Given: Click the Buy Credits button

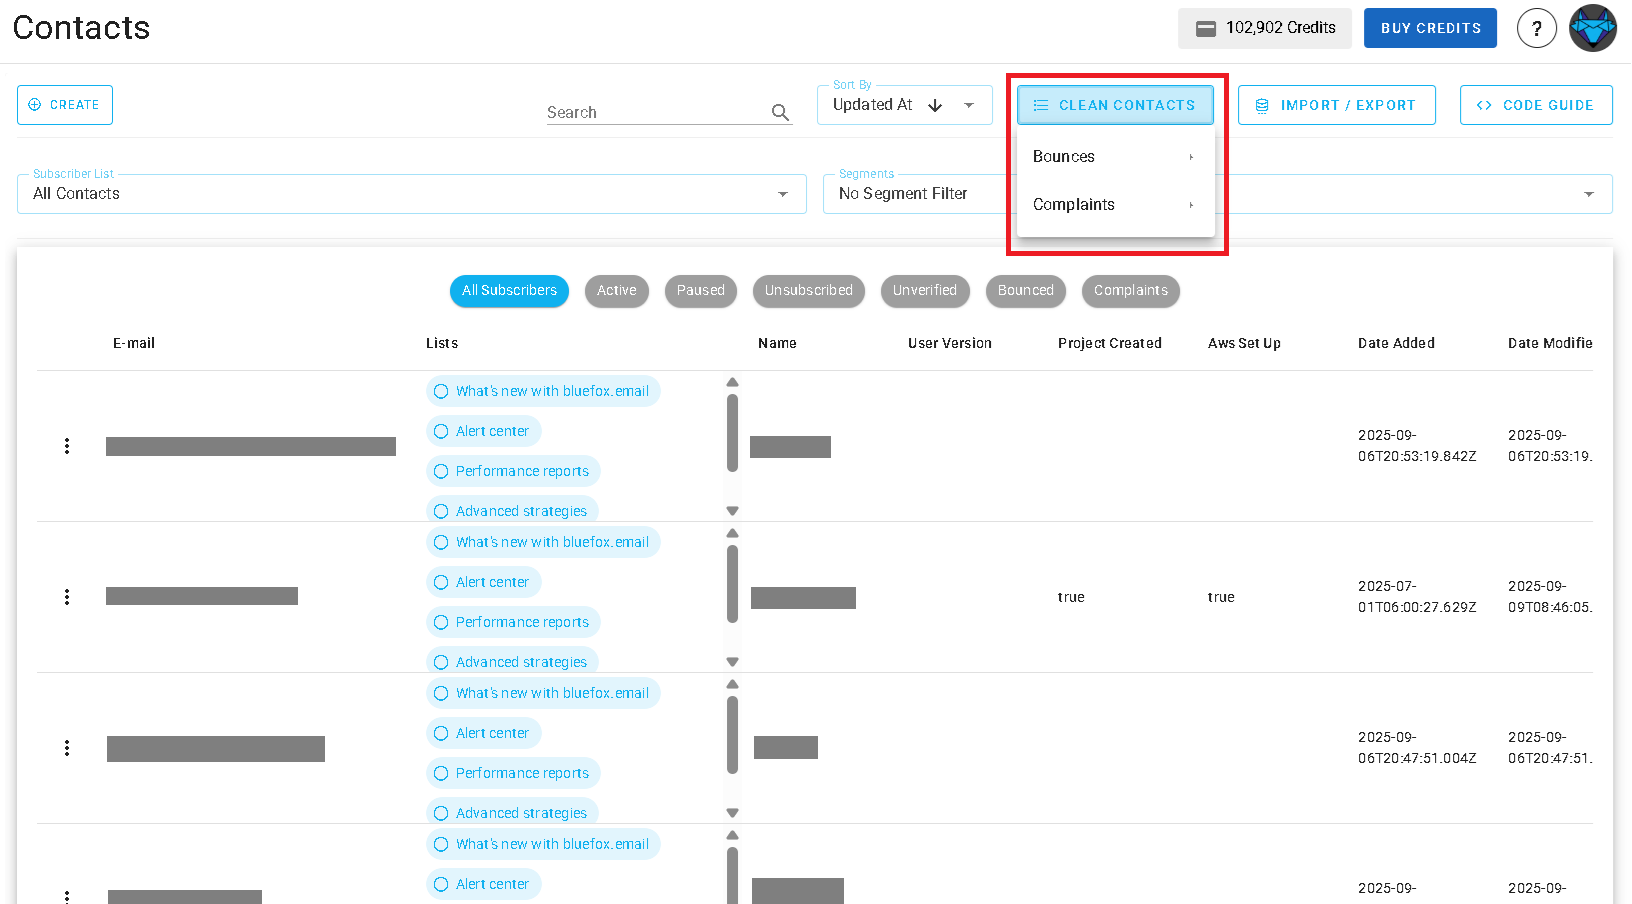Looking at the screenshot, I should coord(1430,28).
